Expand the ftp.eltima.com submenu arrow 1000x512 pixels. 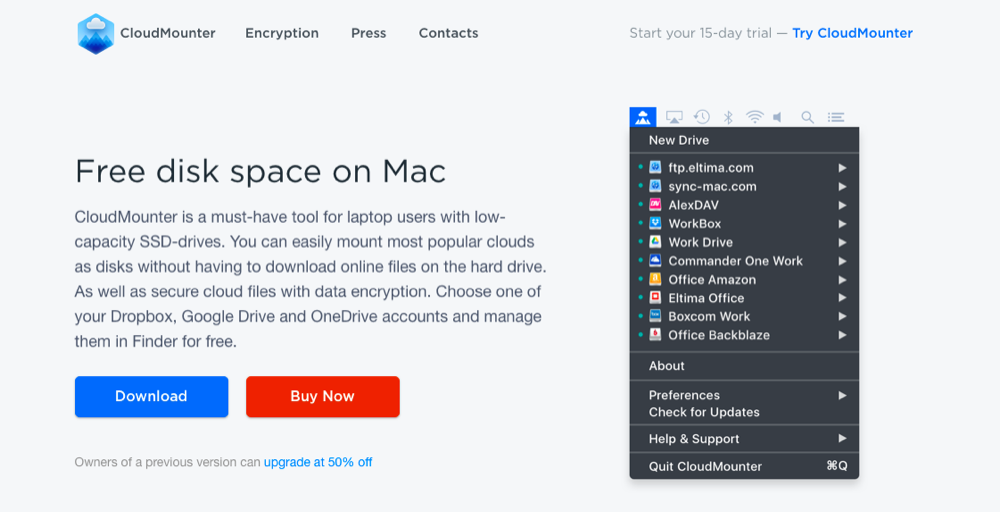click(842, 168)
